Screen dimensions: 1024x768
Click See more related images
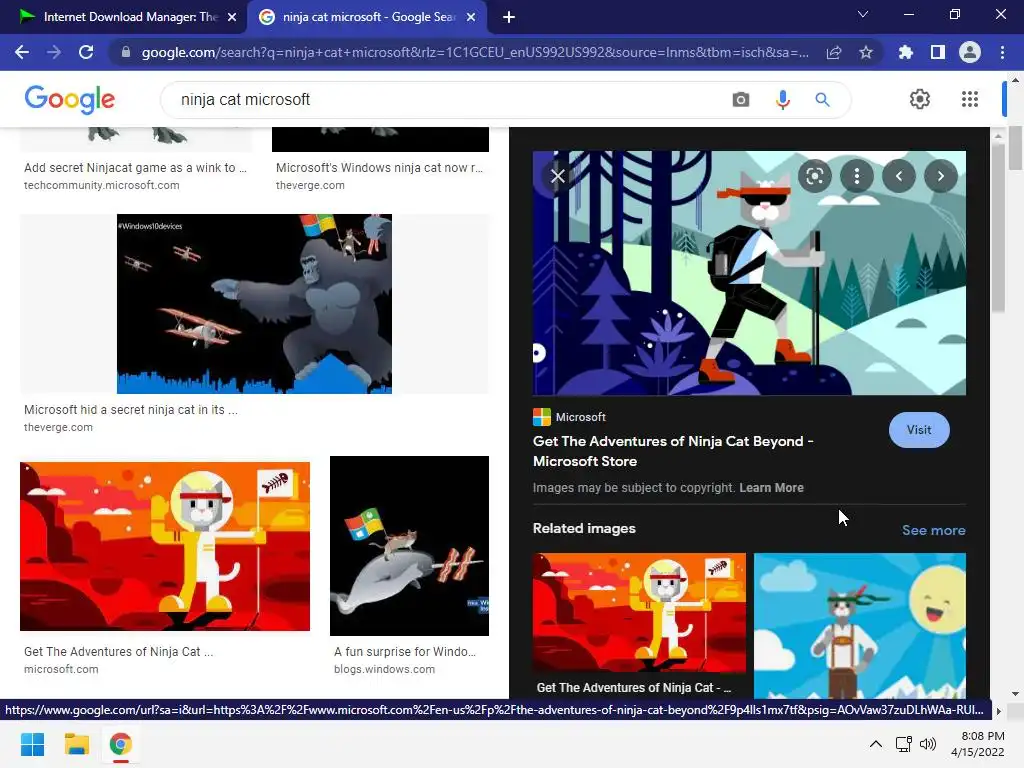pyautogui.click(x=933, y=530)
